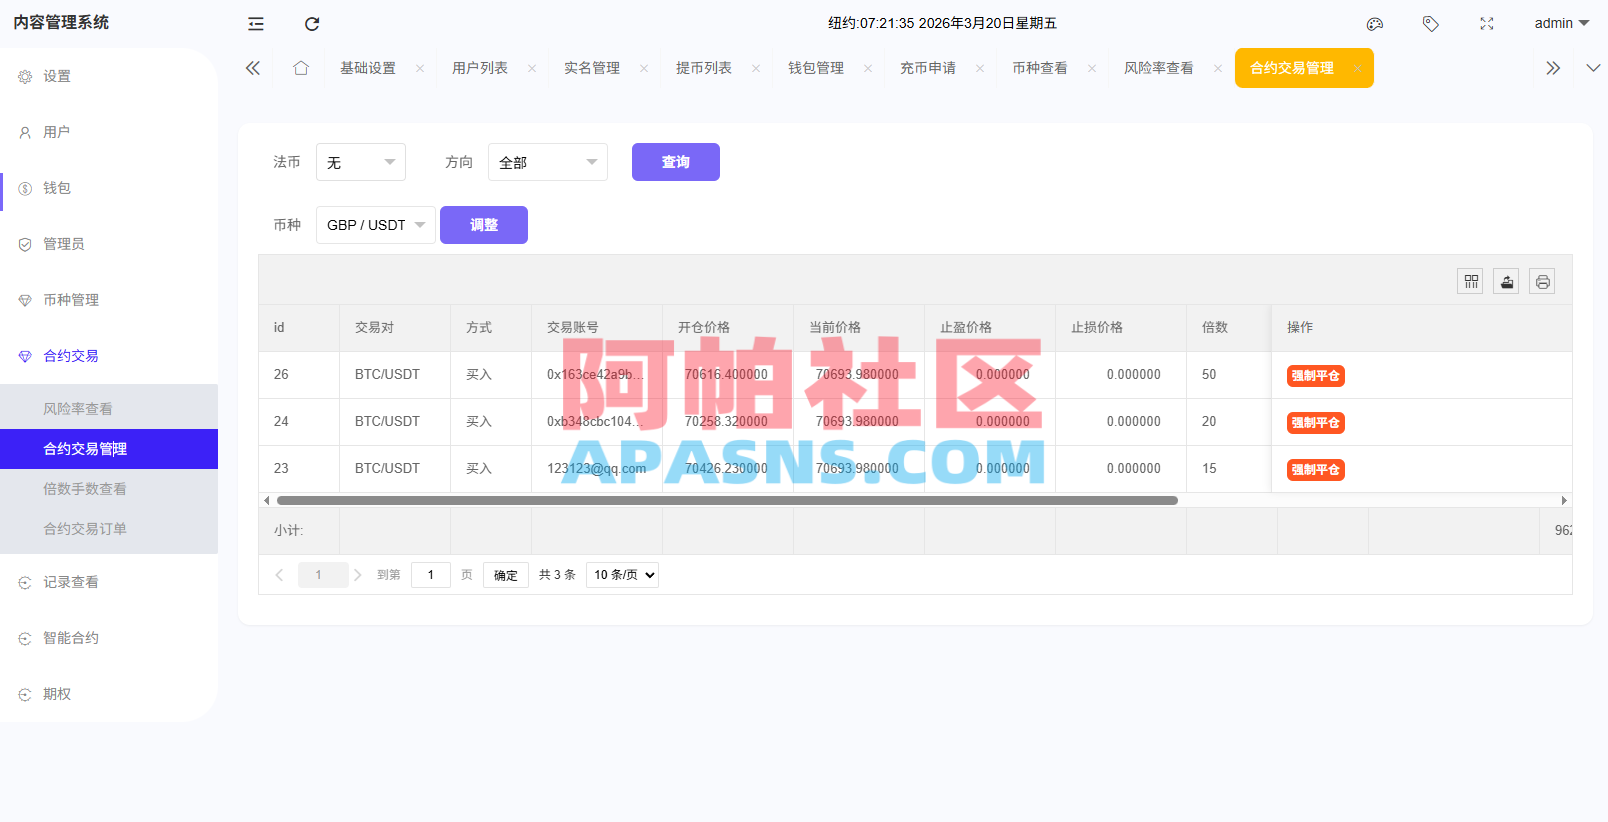Click the table export icon
The image size is (1608, 822).
[1507, 282]
